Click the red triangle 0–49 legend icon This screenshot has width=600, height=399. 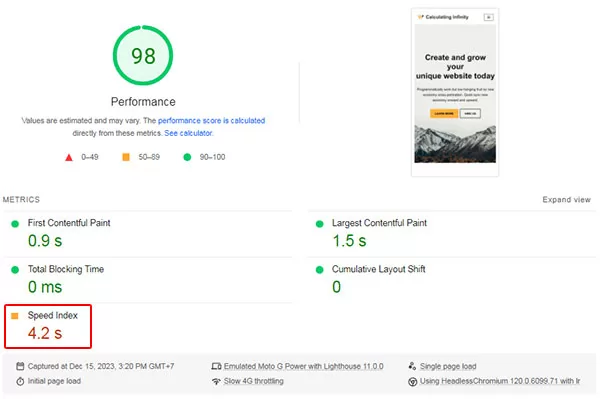click(69, 157)
